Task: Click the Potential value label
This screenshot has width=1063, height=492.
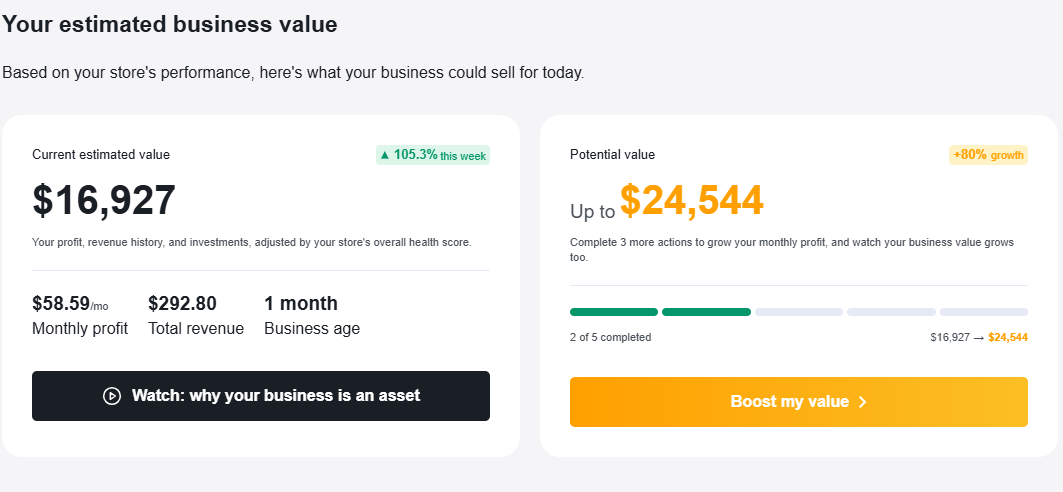Action: pos(612,155)
